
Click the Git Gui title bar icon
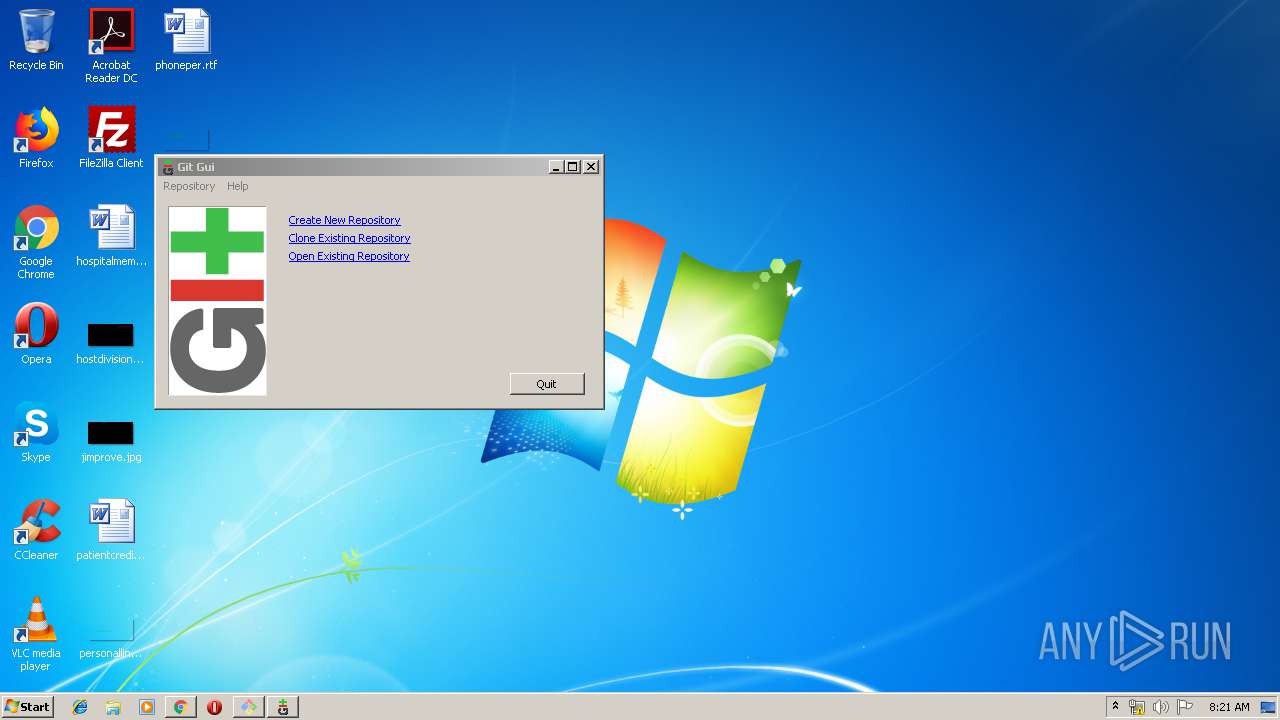168,167
